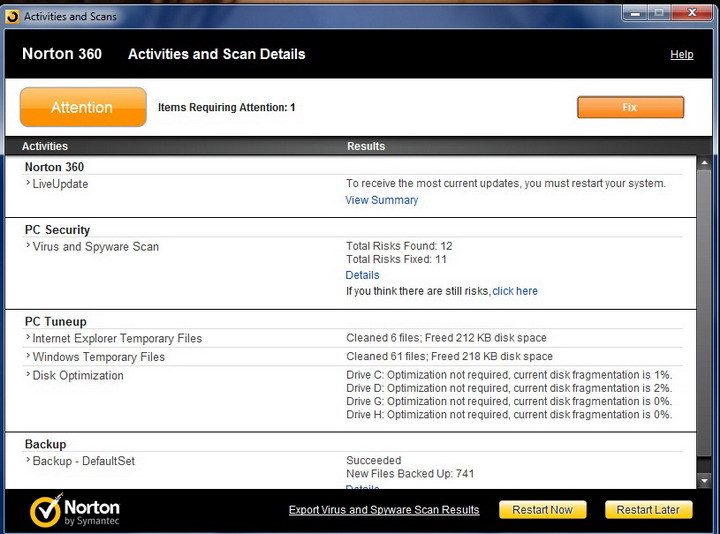Expand the Disk Optimization arrow
The image size is (720, 534).
point(28,376)
